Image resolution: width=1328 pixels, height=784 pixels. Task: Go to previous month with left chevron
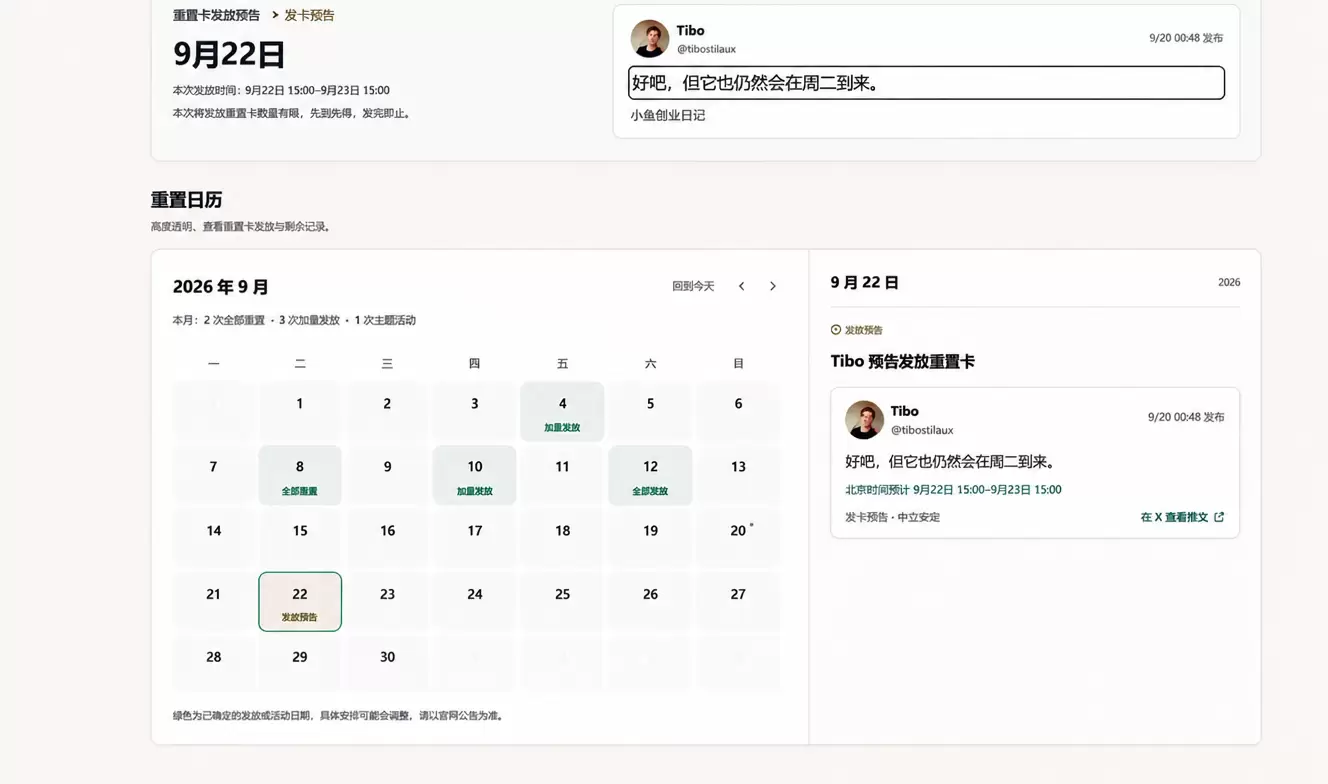[x=741, y=286]
